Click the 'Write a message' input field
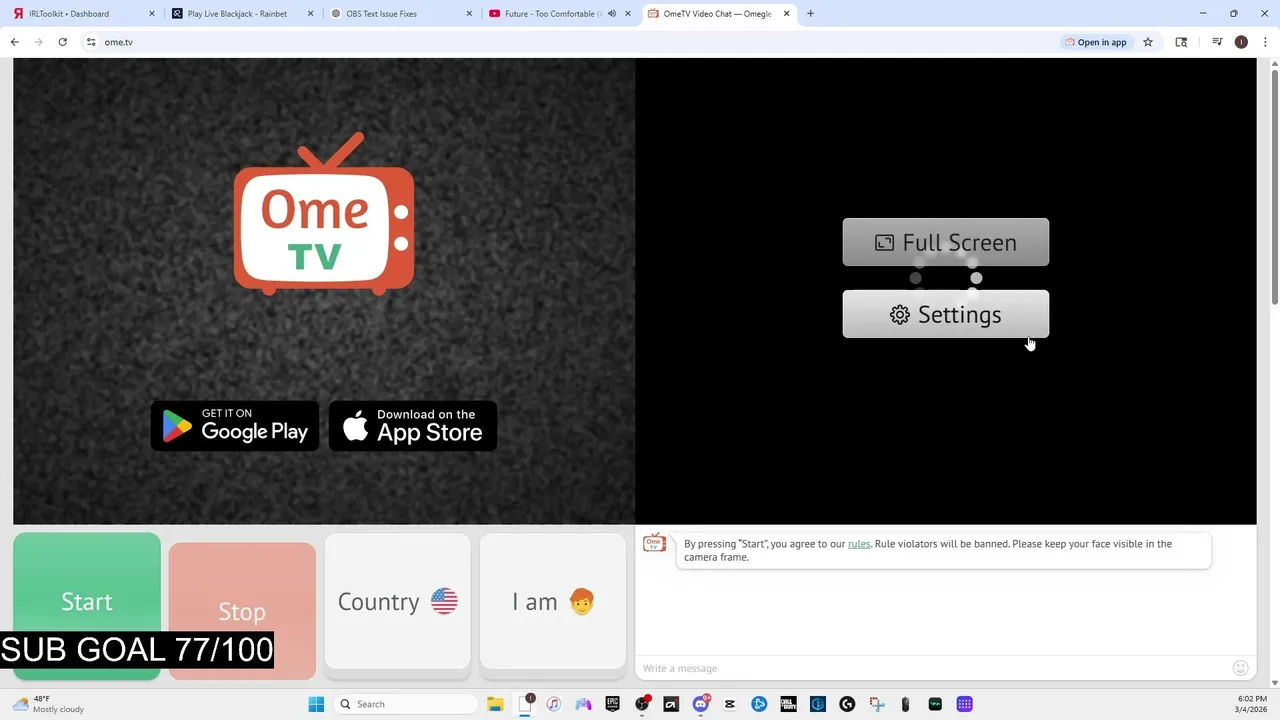Viewport: 1280px width, 720px height. click(935, 668)
